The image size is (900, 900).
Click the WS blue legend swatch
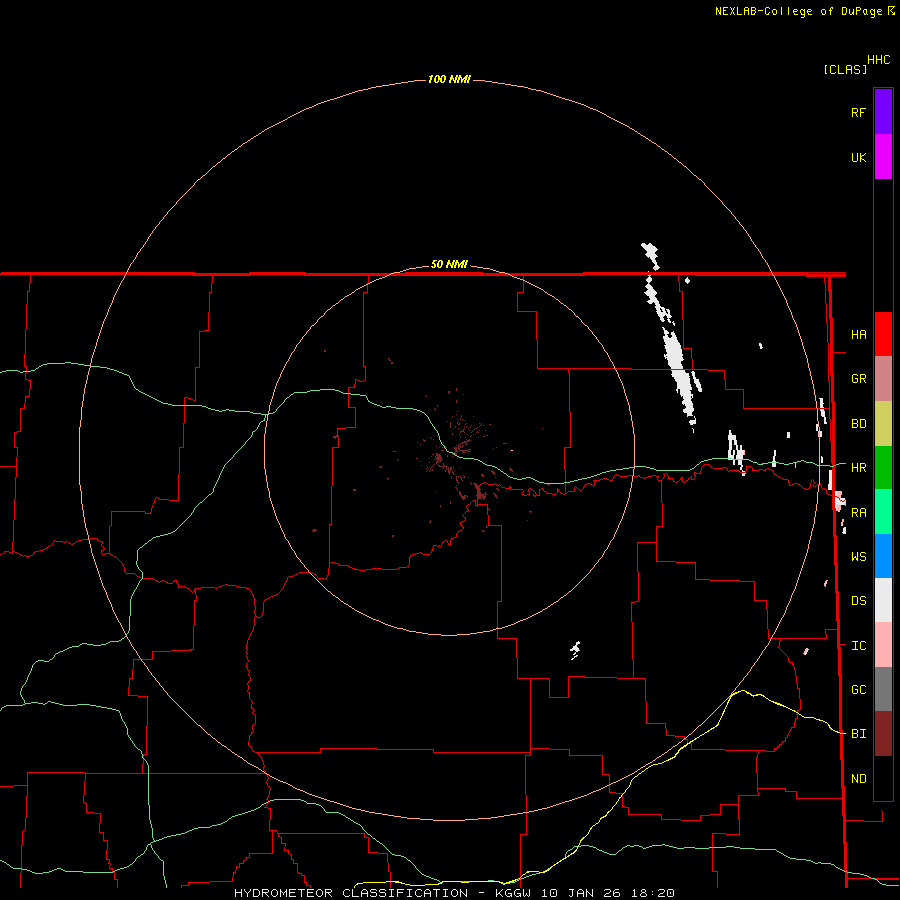(883, 556)
